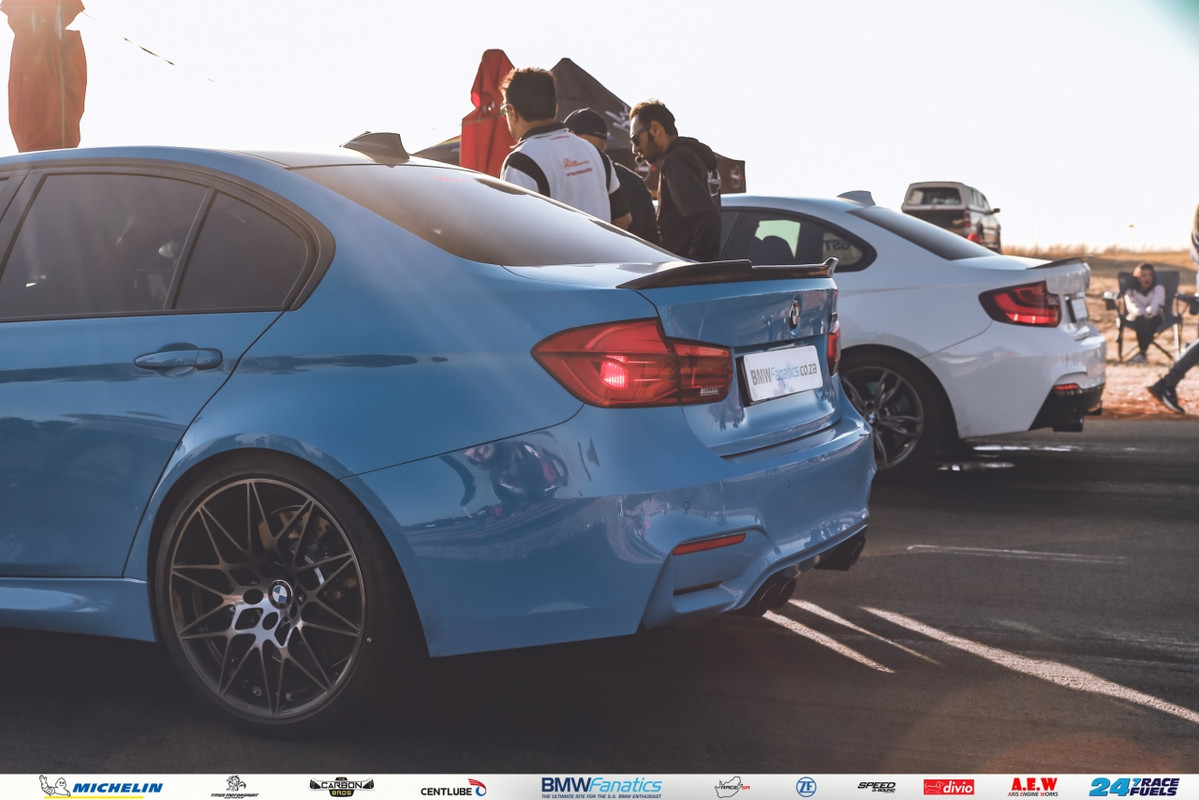
Task: Click the BMWFanatics banner logo
Action: pos(602,787)
